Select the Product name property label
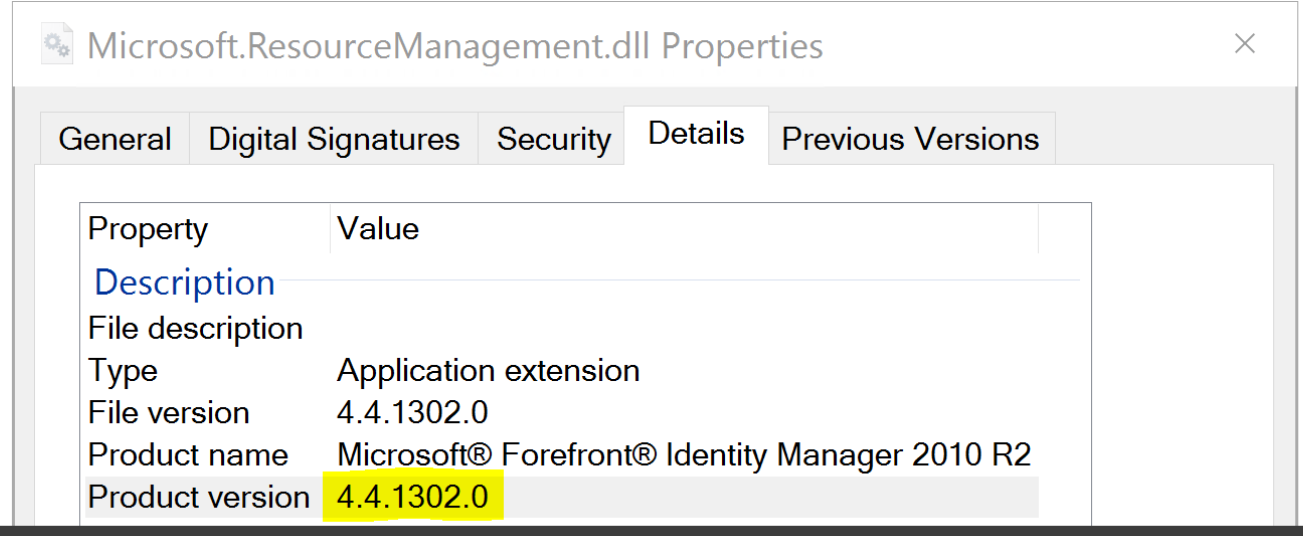 click(x=188, y=454)
